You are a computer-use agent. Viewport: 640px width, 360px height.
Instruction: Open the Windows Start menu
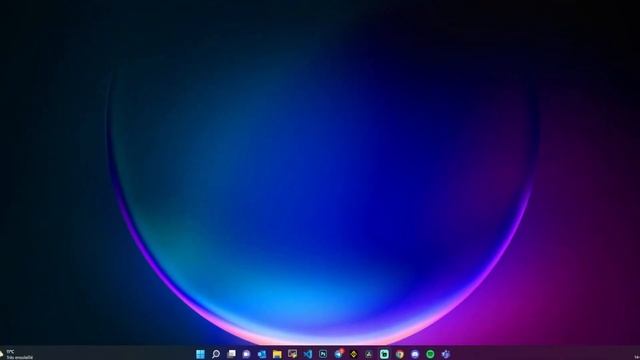click(200, 354)
